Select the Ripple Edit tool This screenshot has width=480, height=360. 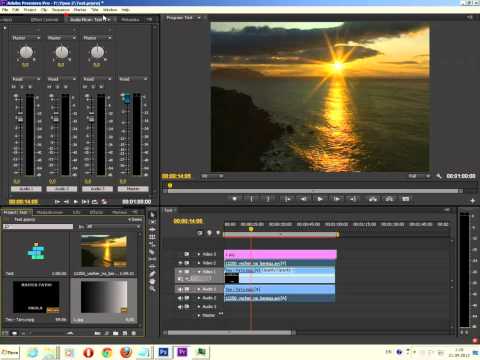point(152,230)
